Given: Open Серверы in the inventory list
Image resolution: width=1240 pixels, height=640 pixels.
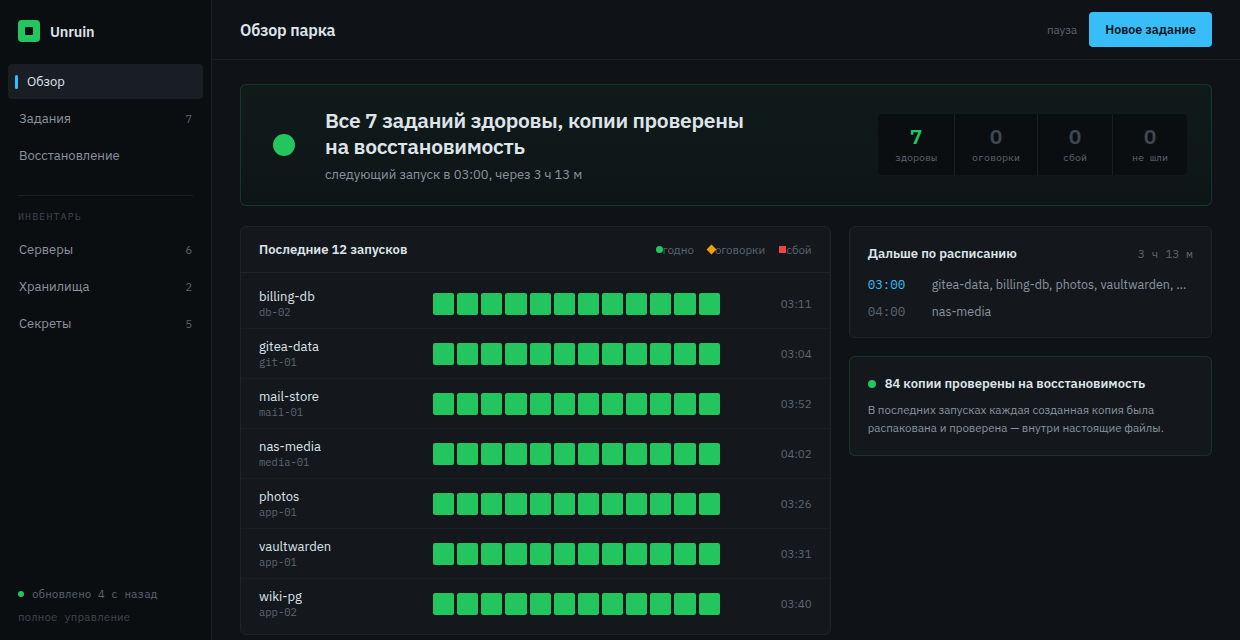Looking at the screenshot, I should tap(106, 250).
